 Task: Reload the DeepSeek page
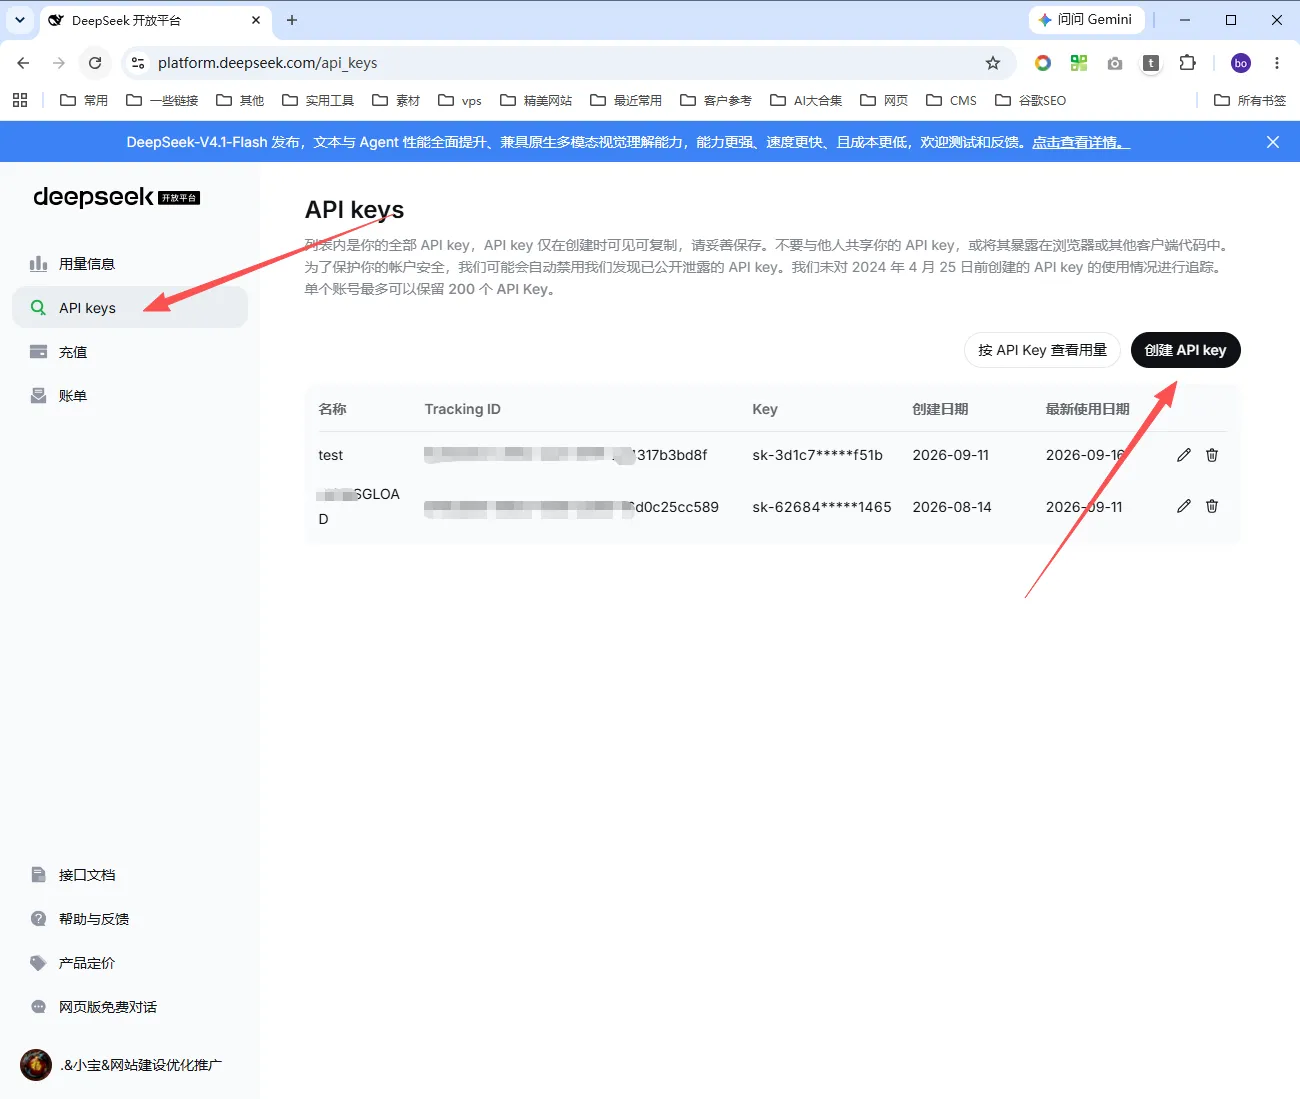pyautogui.click(x=95, y=63)
